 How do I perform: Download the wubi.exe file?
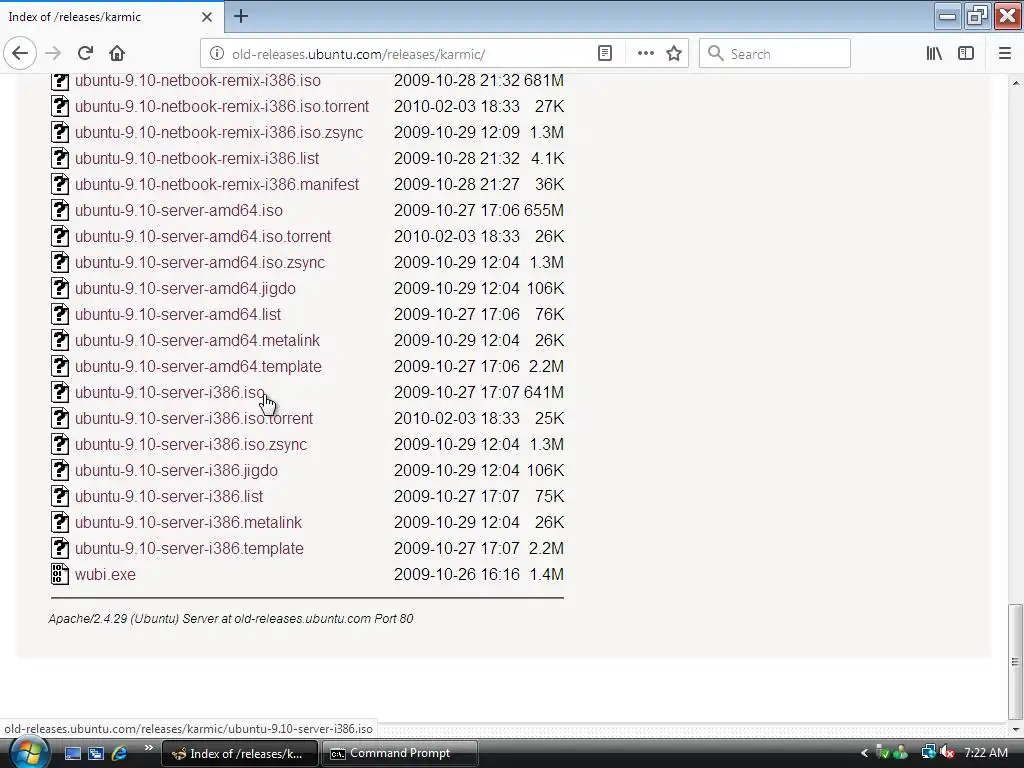tap(105, 575)
